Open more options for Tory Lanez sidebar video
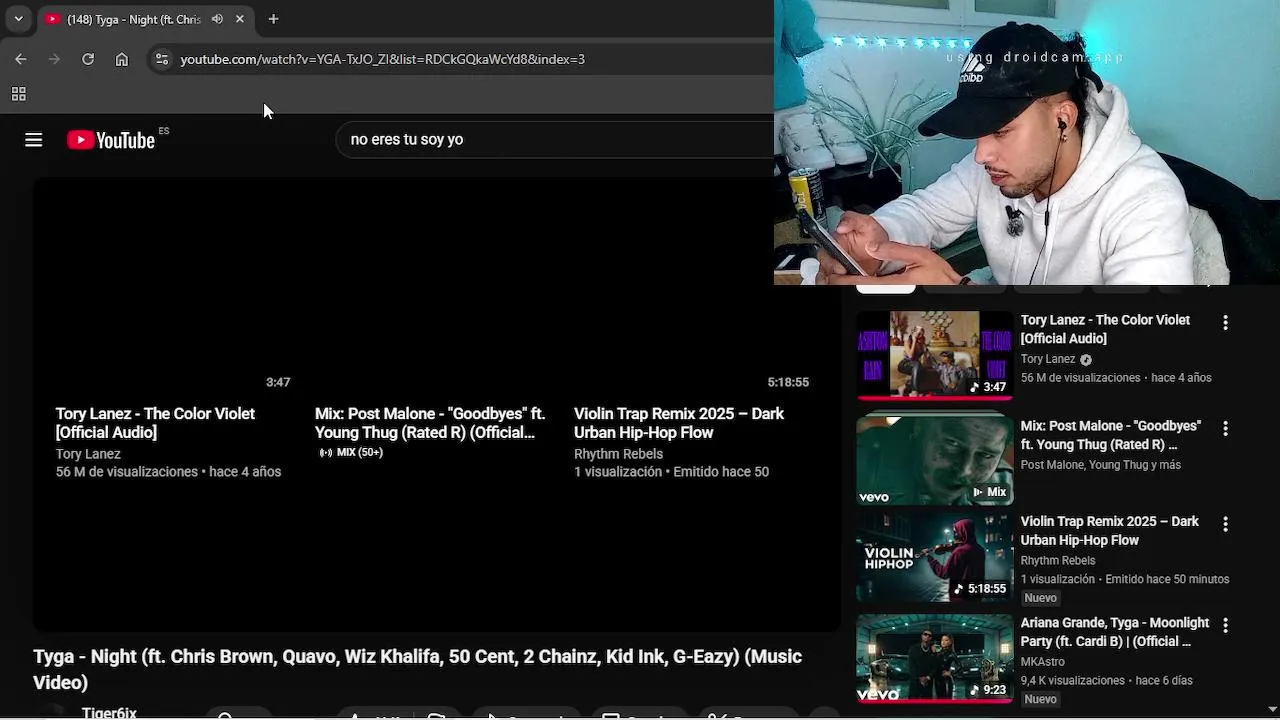This screenshot has width=1280, height=720. (x=1225, y=323)
